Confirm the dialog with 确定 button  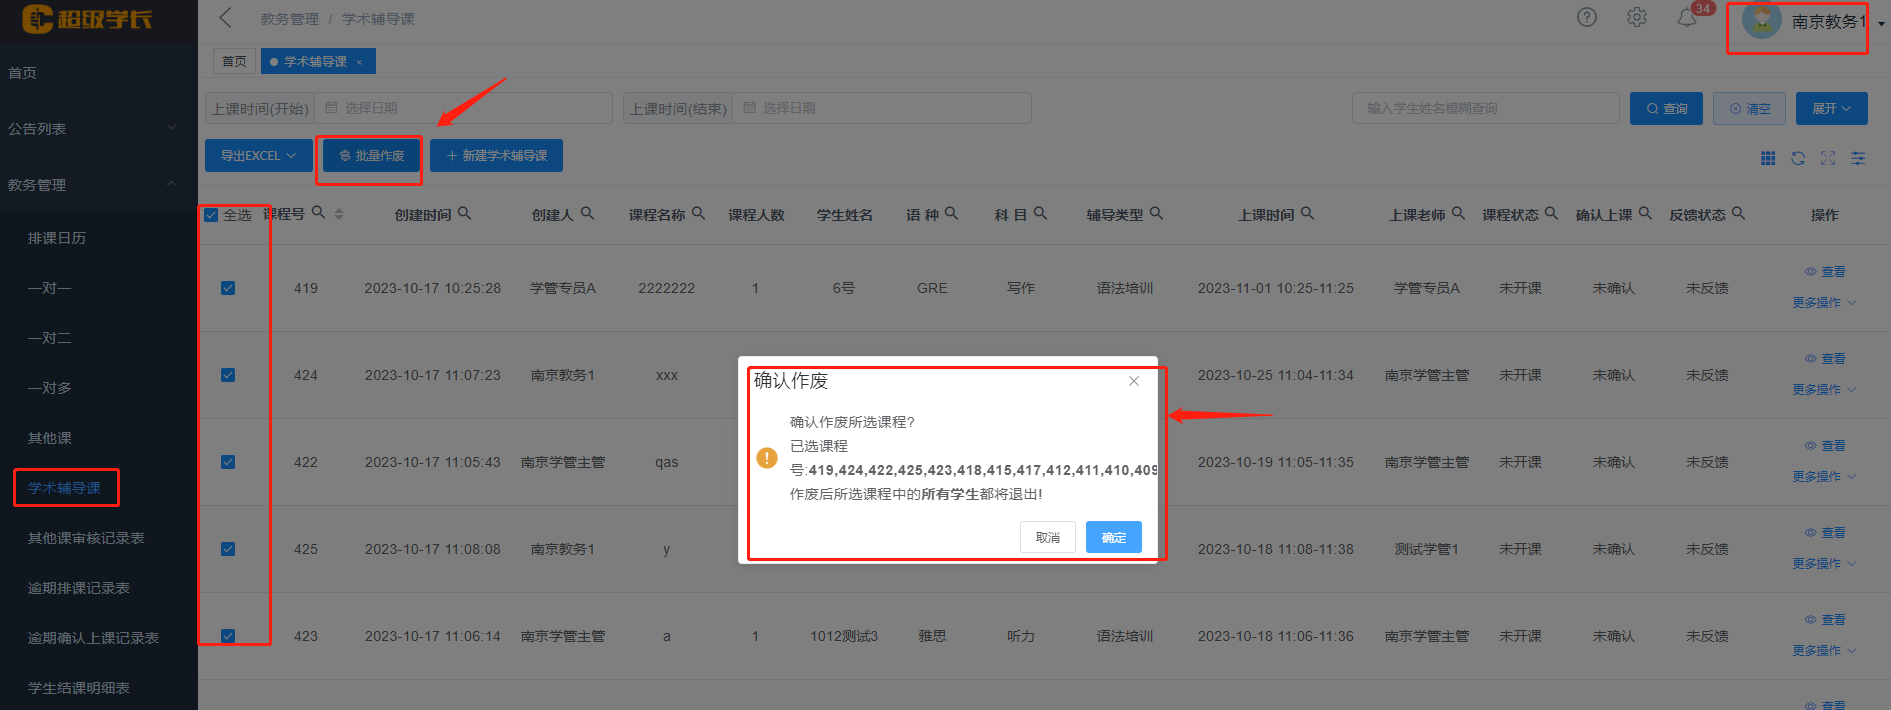click(1113, 537)
